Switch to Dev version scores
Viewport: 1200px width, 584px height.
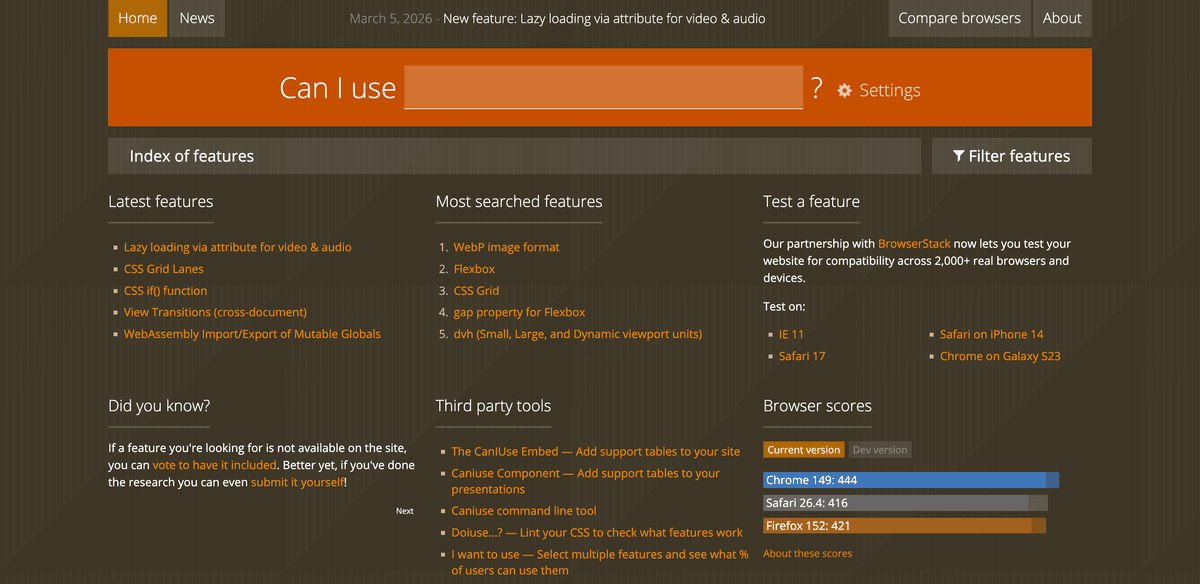(881, 450)
